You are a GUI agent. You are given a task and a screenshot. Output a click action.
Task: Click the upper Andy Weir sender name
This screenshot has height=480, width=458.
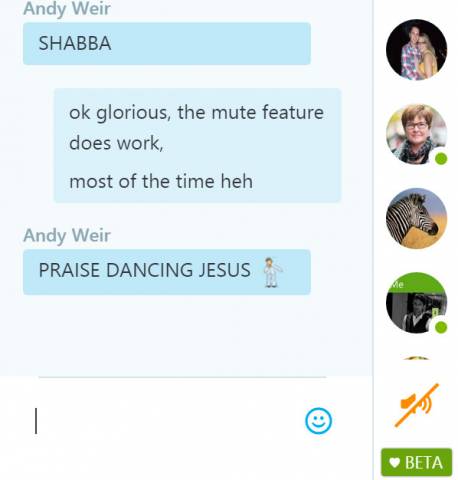pos(67,8)
